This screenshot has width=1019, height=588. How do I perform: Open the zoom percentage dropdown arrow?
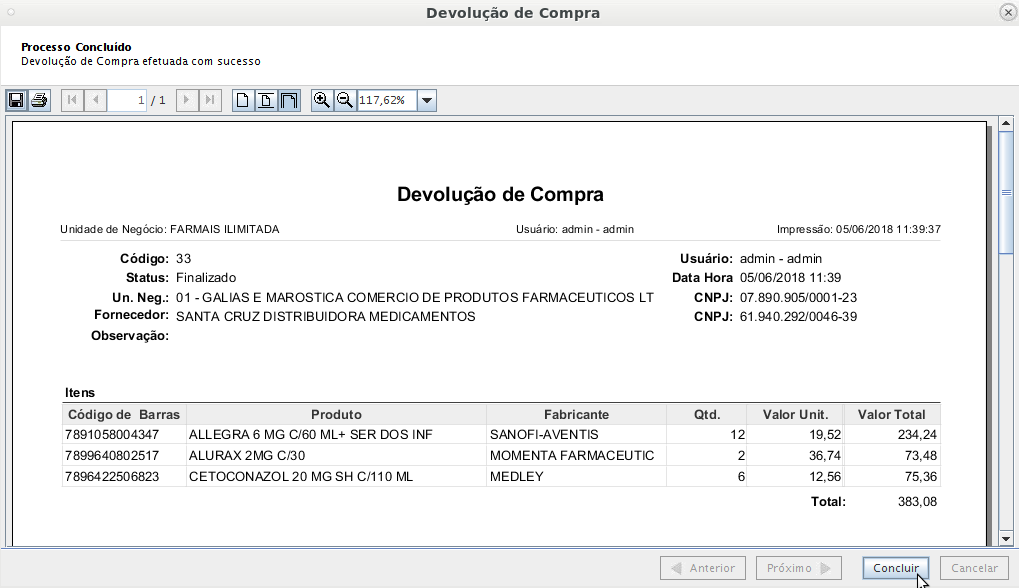pos(427,100)
